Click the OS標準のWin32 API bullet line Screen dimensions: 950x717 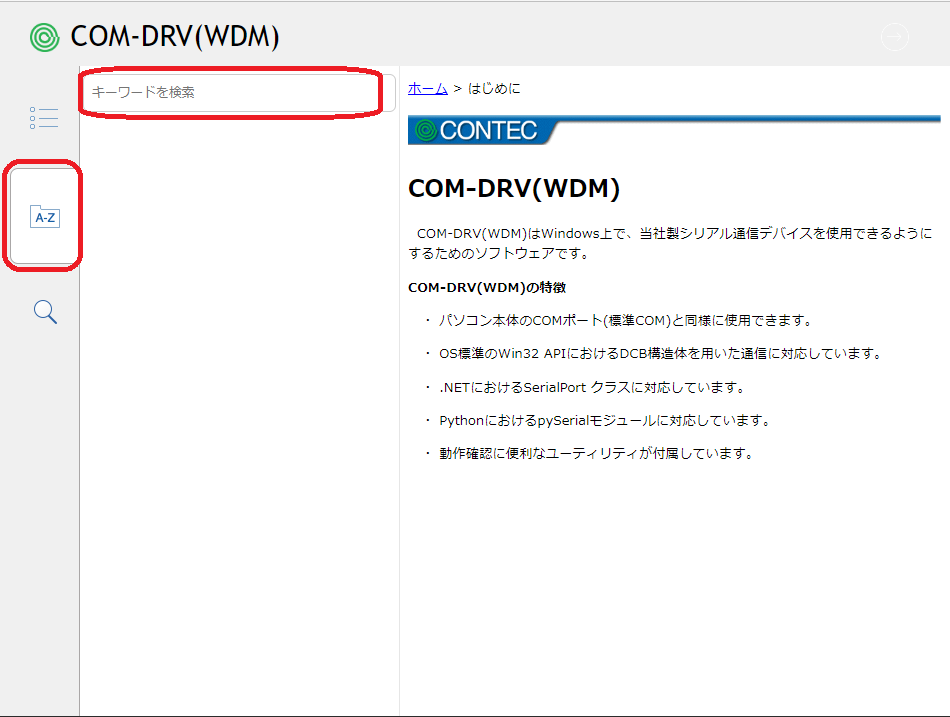point(660,353)
